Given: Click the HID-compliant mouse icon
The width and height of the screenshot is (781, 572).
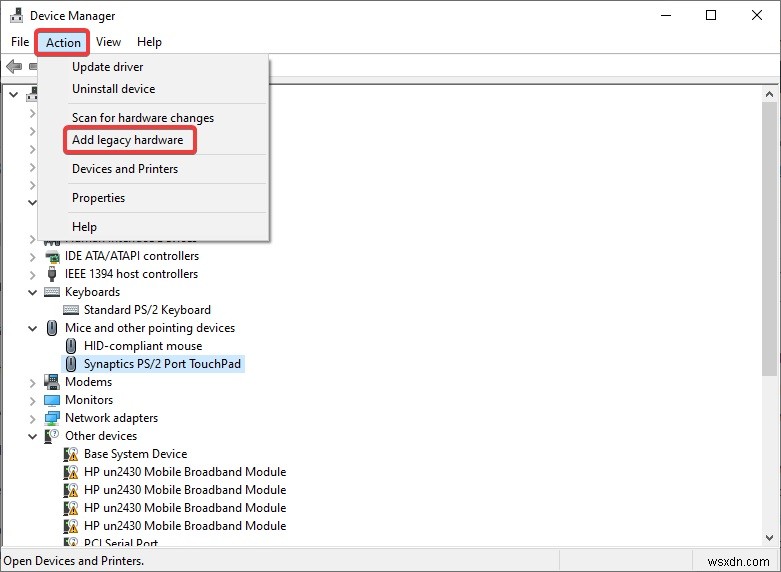Looking at the screenshot, I should tap(71, 346).
